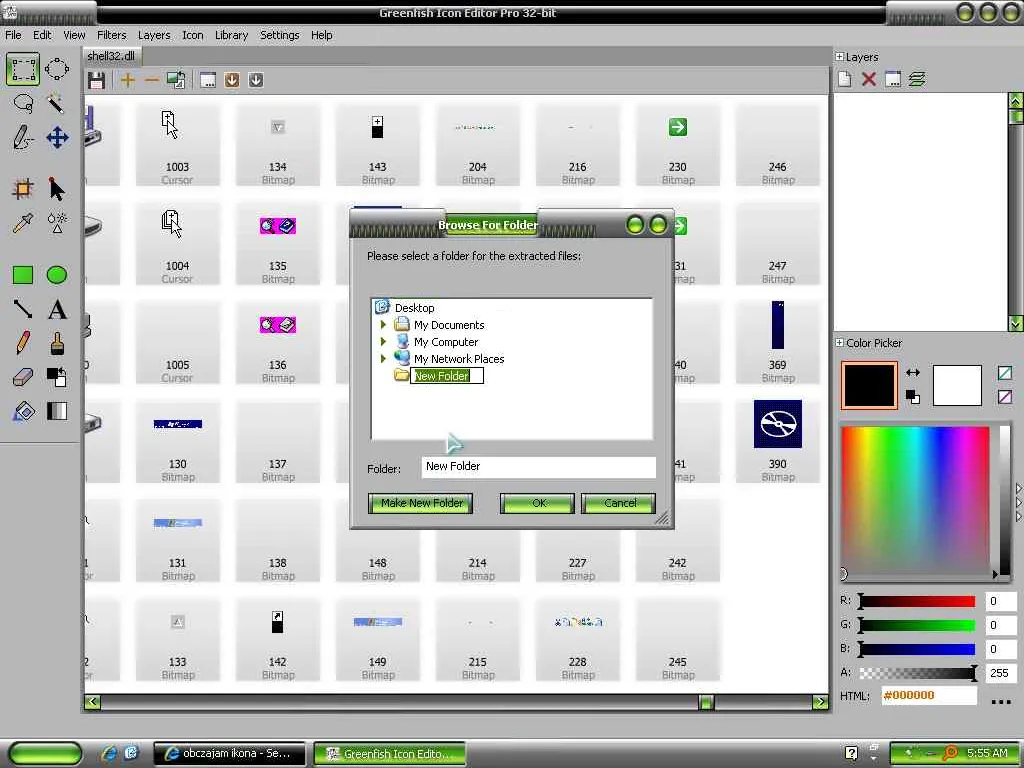The width and height of the screenshot is (1024, 768).
Task: Set transparent color with teal slash box
Action: (1005, 373)
